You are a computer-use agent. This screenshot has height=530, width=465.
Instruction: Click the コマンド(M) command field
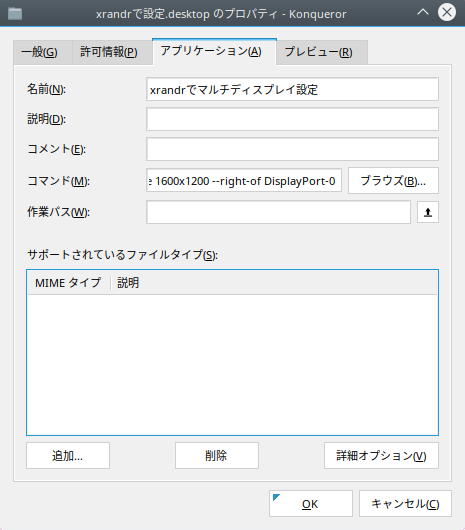tap(244, 180)
